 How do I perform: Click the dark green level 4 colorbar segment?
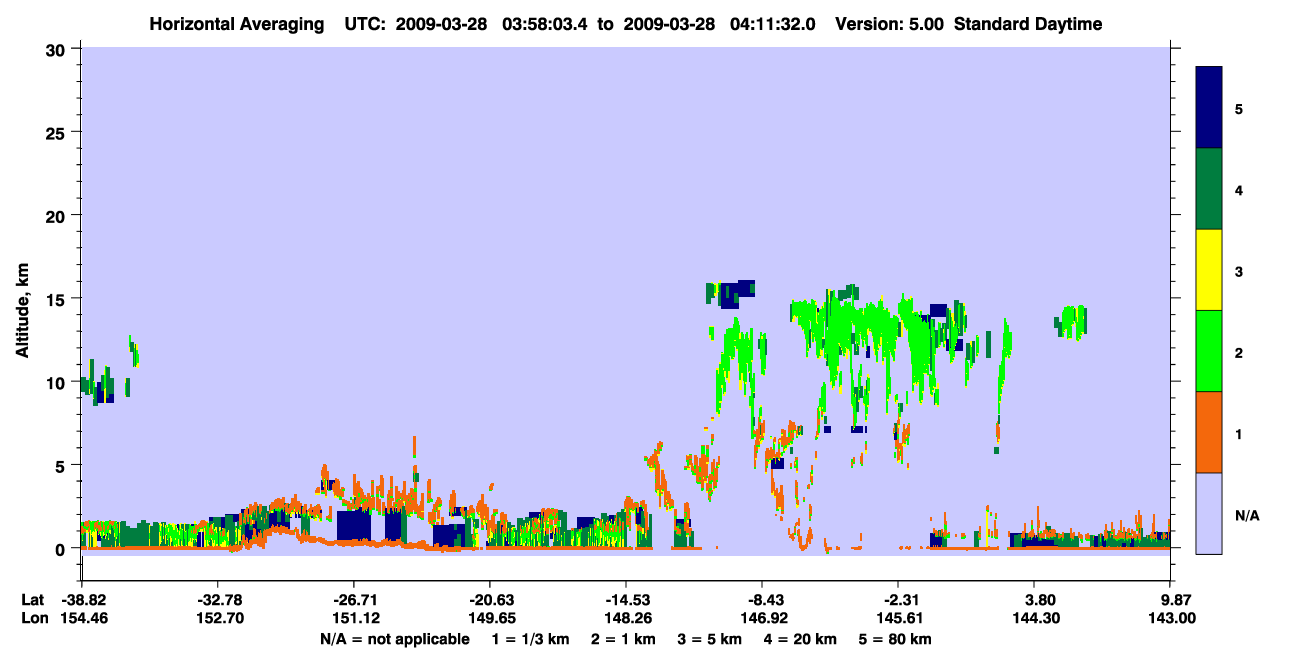[1209, 189]
